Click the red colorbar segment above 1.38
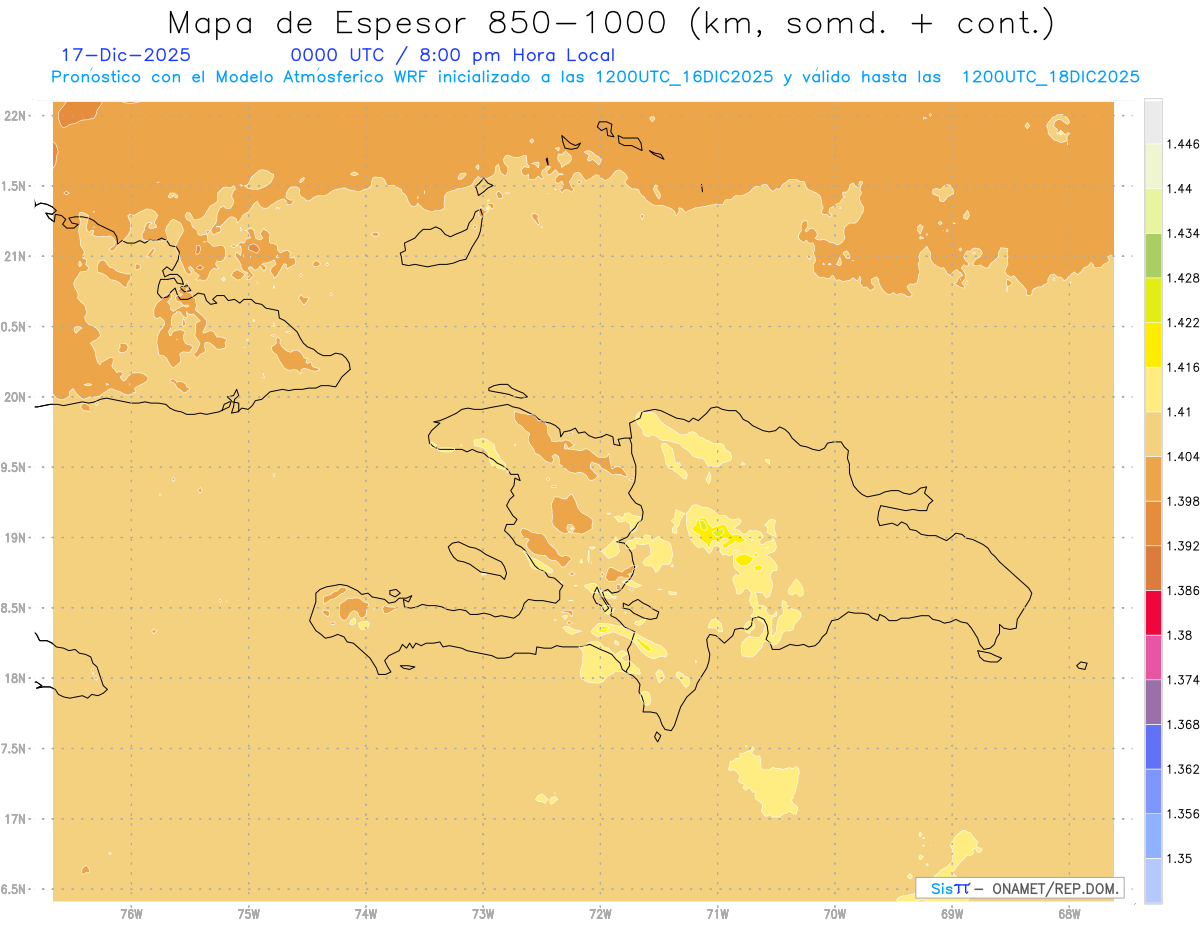Image resolution: width=1200 pixels, height=927 pixels. [1153, 613]
